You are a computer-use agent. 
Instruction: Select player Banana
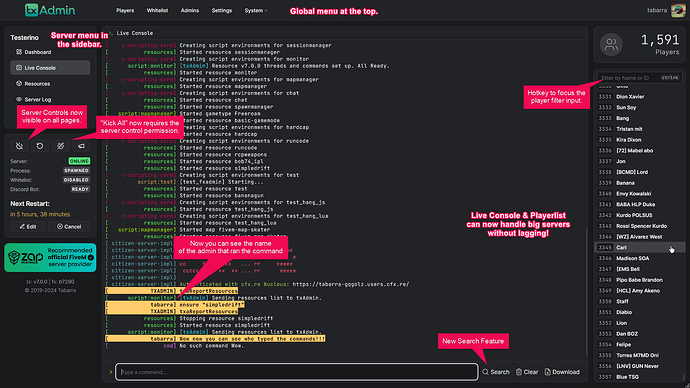tap(639, 183)
